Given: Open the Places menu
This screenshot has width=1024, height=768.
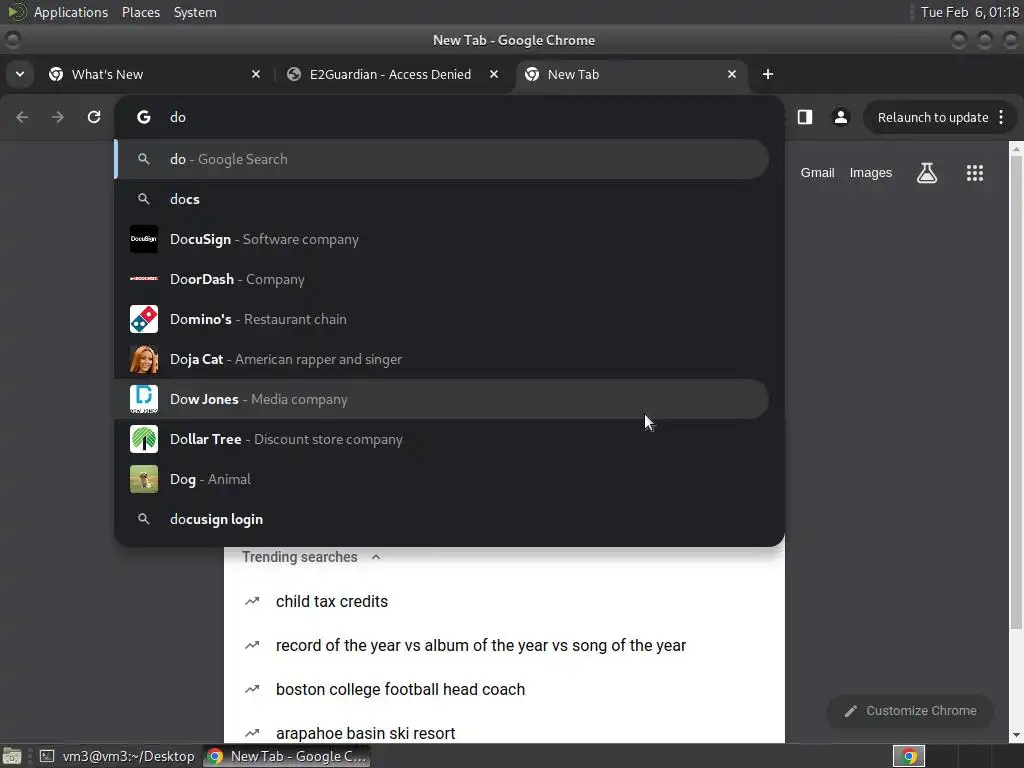Looking at the screenshot, I should pyautogui.click(x=141, y=12).
